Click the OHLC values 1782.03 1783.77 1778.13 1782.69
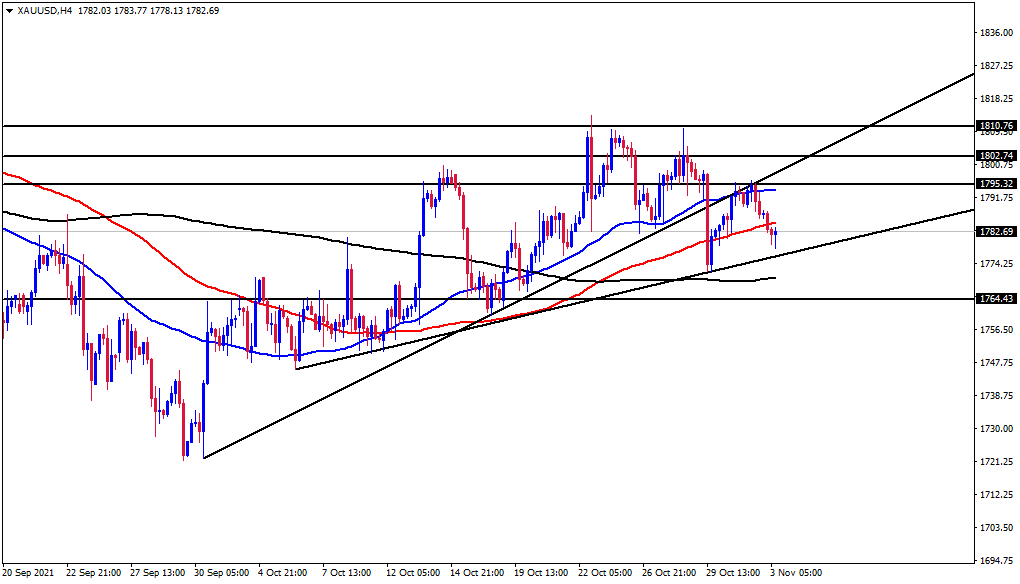This screenshot has width=1020, height=584. coord(148,10)
